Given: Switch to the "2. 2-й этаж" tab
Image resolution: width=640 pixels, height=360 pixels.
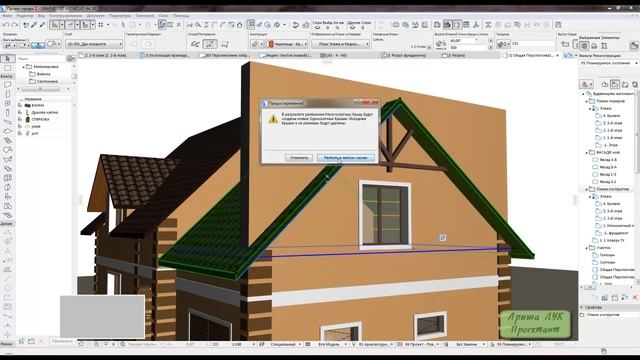Looking at the screenshot, I should click(x=105, y=55).
